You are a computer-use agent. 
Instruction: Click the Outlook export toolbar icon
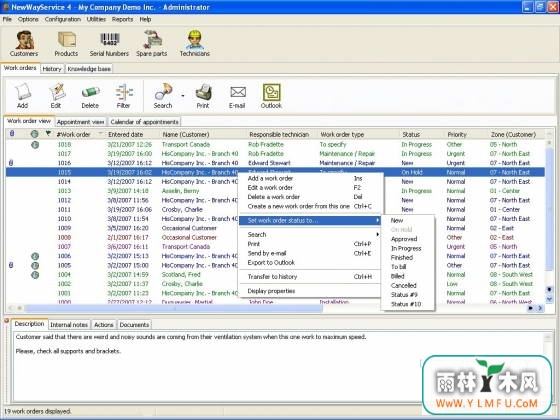click(x=271, y=95)
